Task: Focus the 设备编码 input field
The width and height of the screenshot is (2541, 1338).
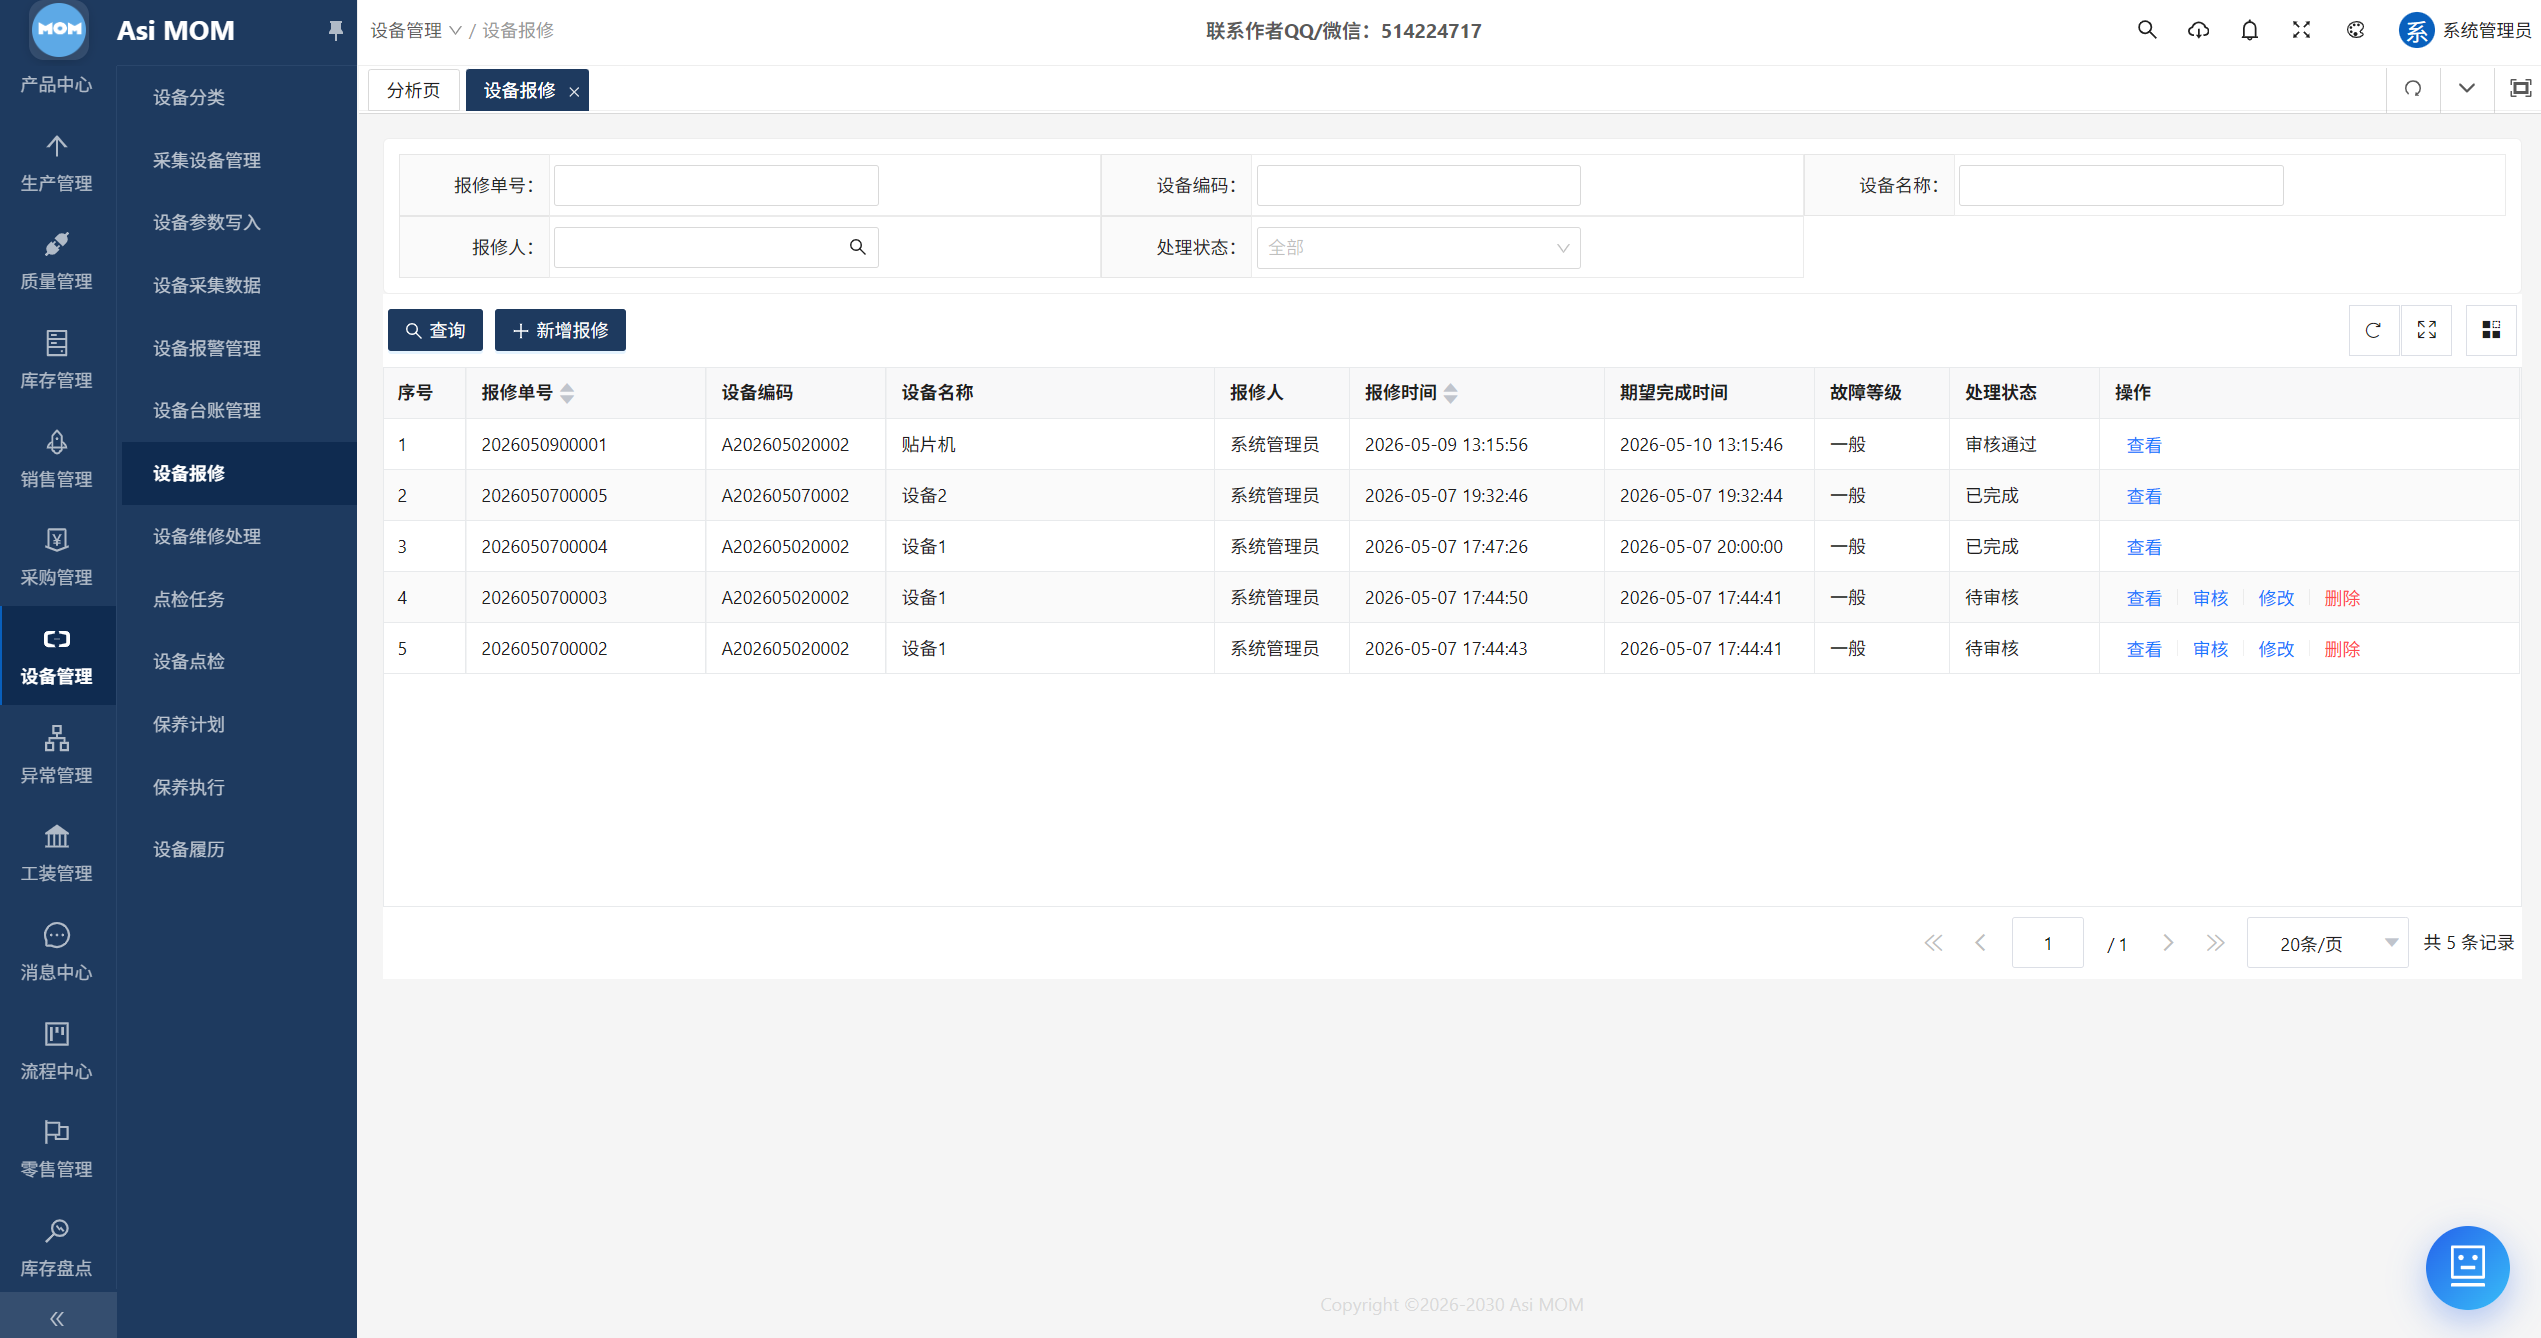Action: [x=1418, y=185]
